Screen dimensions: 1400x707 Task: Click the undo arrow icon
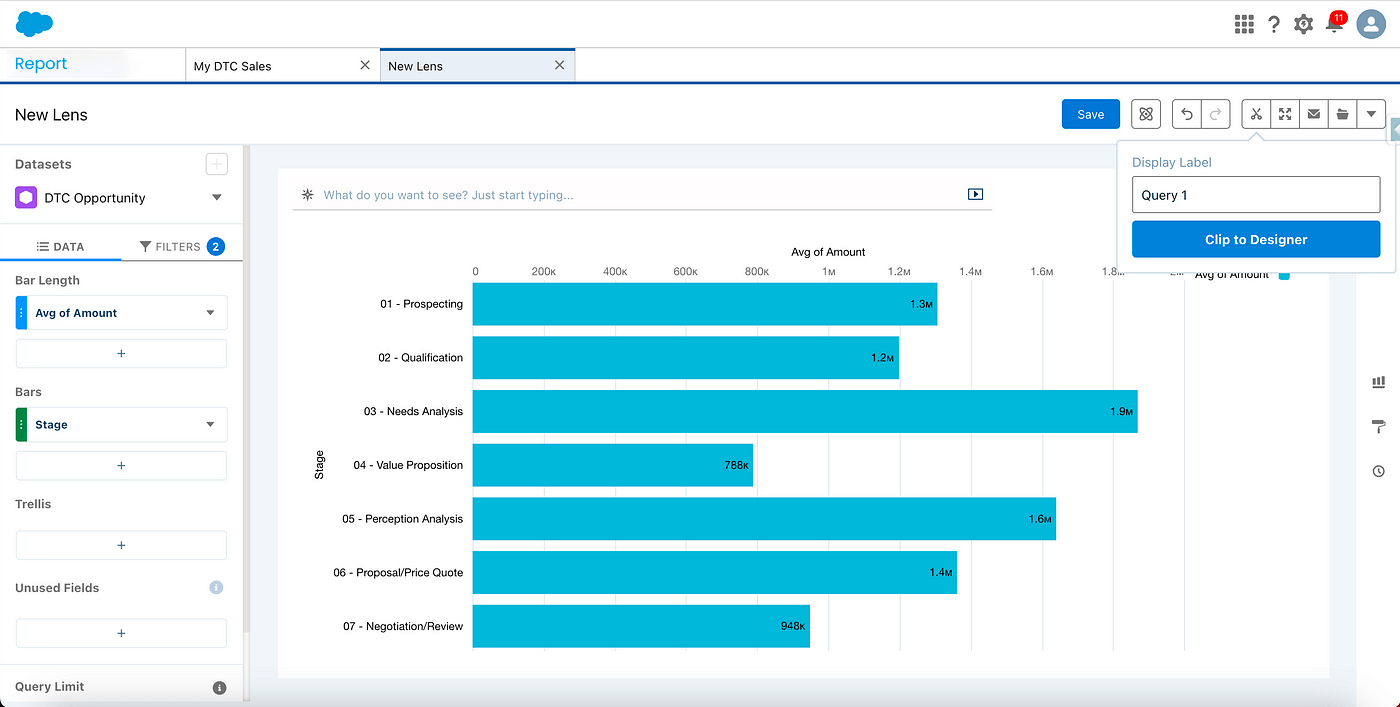coord(1187,114)
